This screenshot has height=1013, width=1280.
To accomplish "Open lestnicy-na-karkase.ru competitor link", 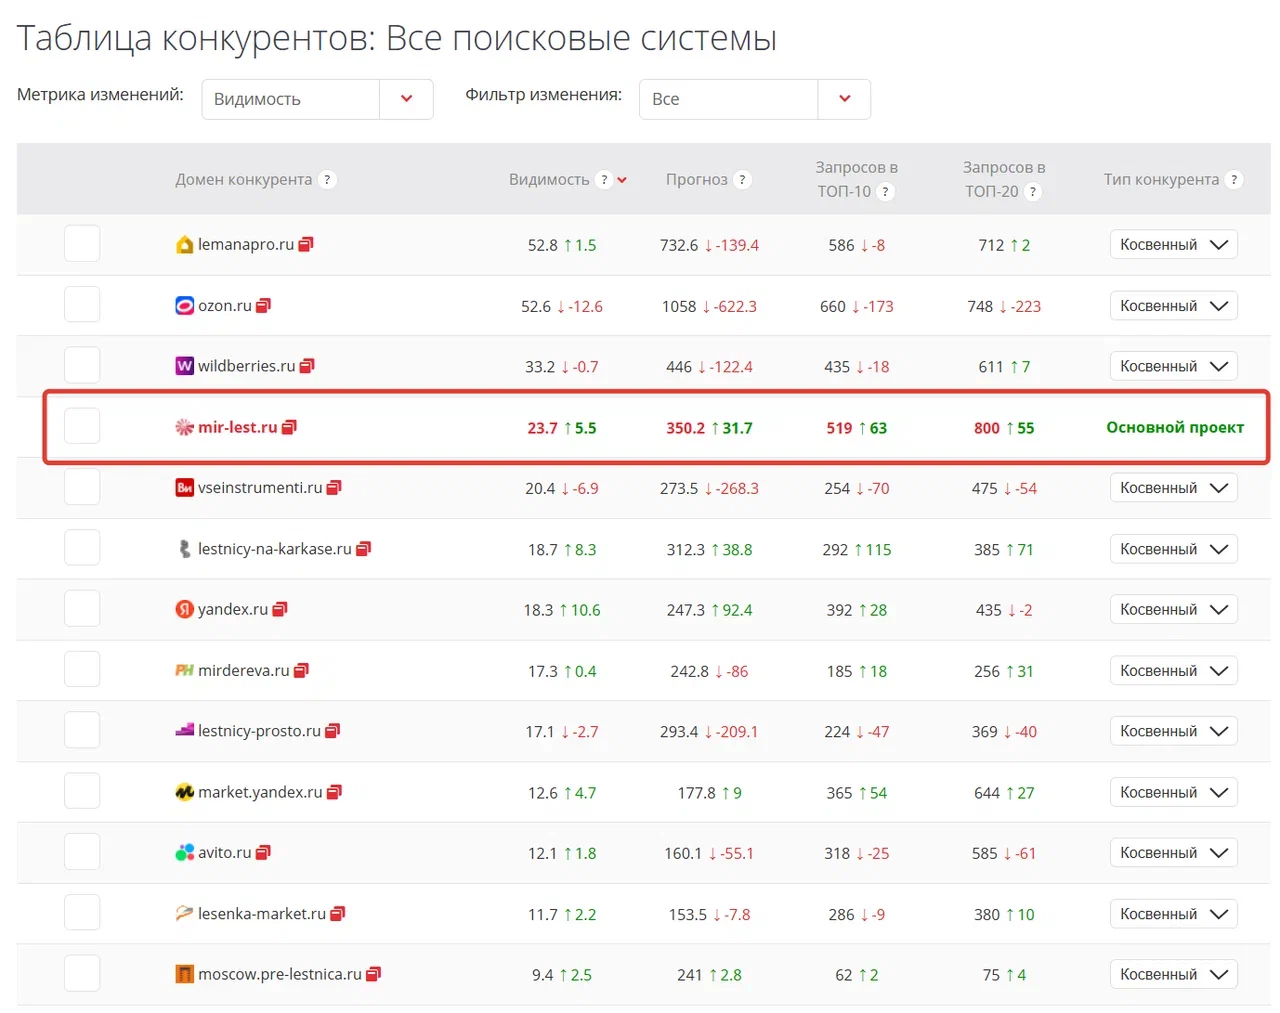I will (275, 549).
